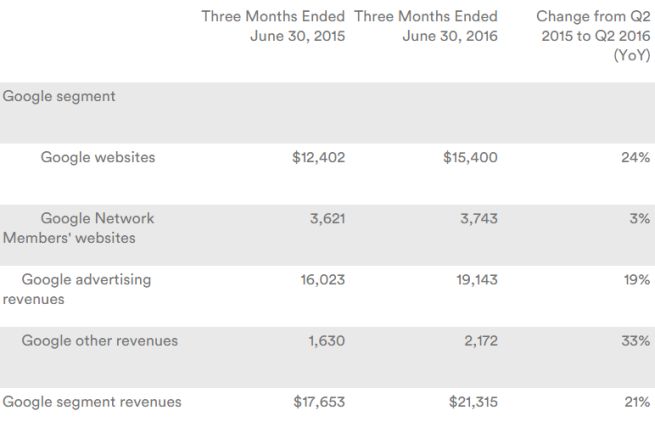Click the June 30, 2016 column header

[x=425, y=27]
